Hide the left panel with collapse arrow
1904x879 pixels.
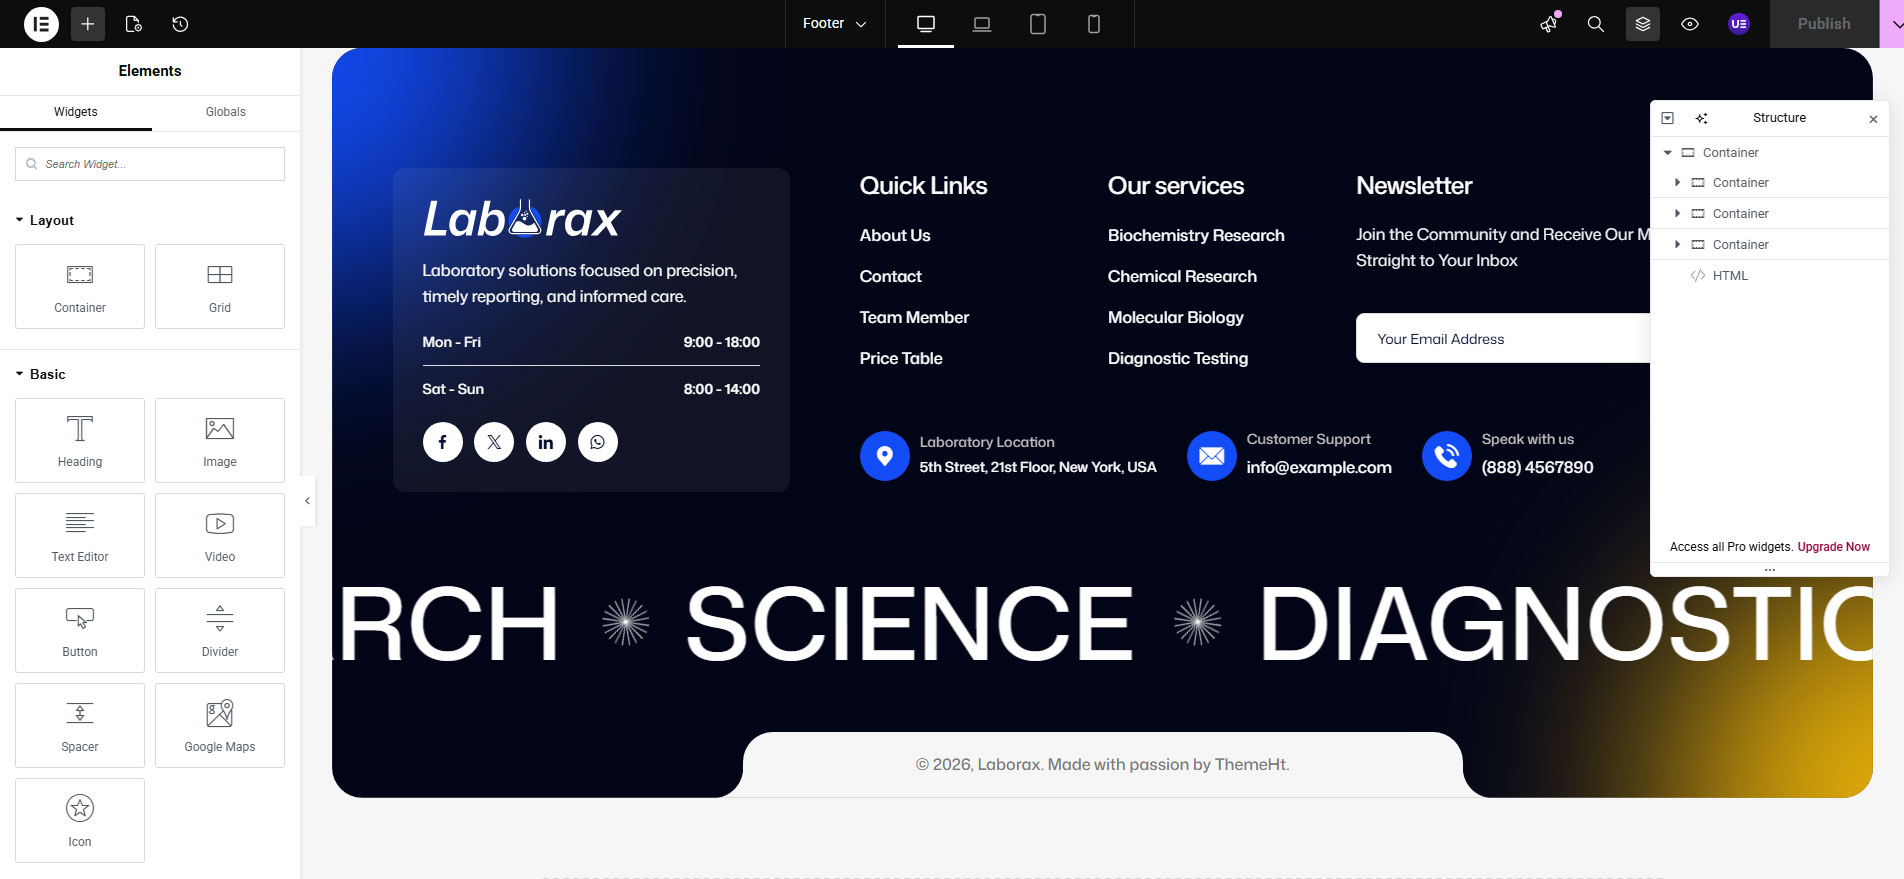click(x=308, y=501)
